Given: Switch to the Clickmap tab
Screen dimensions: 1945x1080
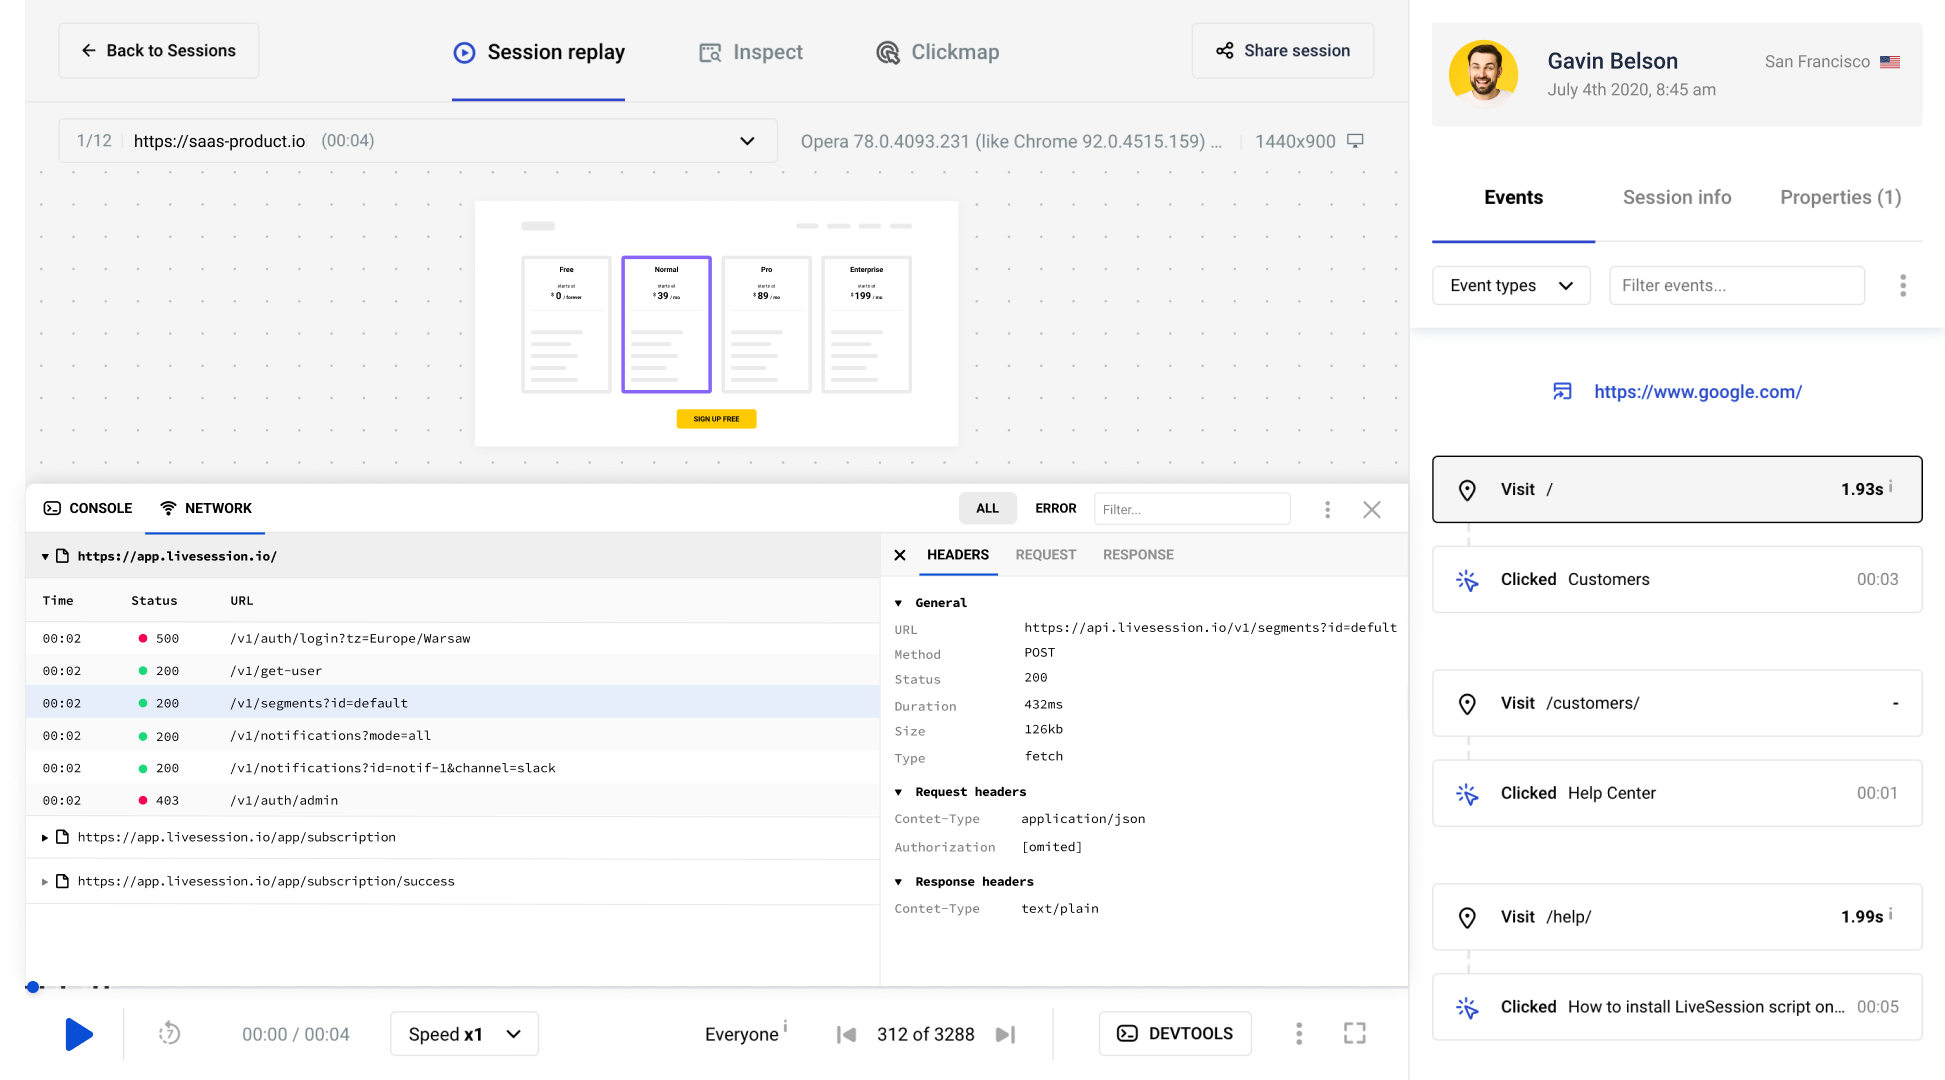Looking at the screenshot, I should [x=937, y=52].
